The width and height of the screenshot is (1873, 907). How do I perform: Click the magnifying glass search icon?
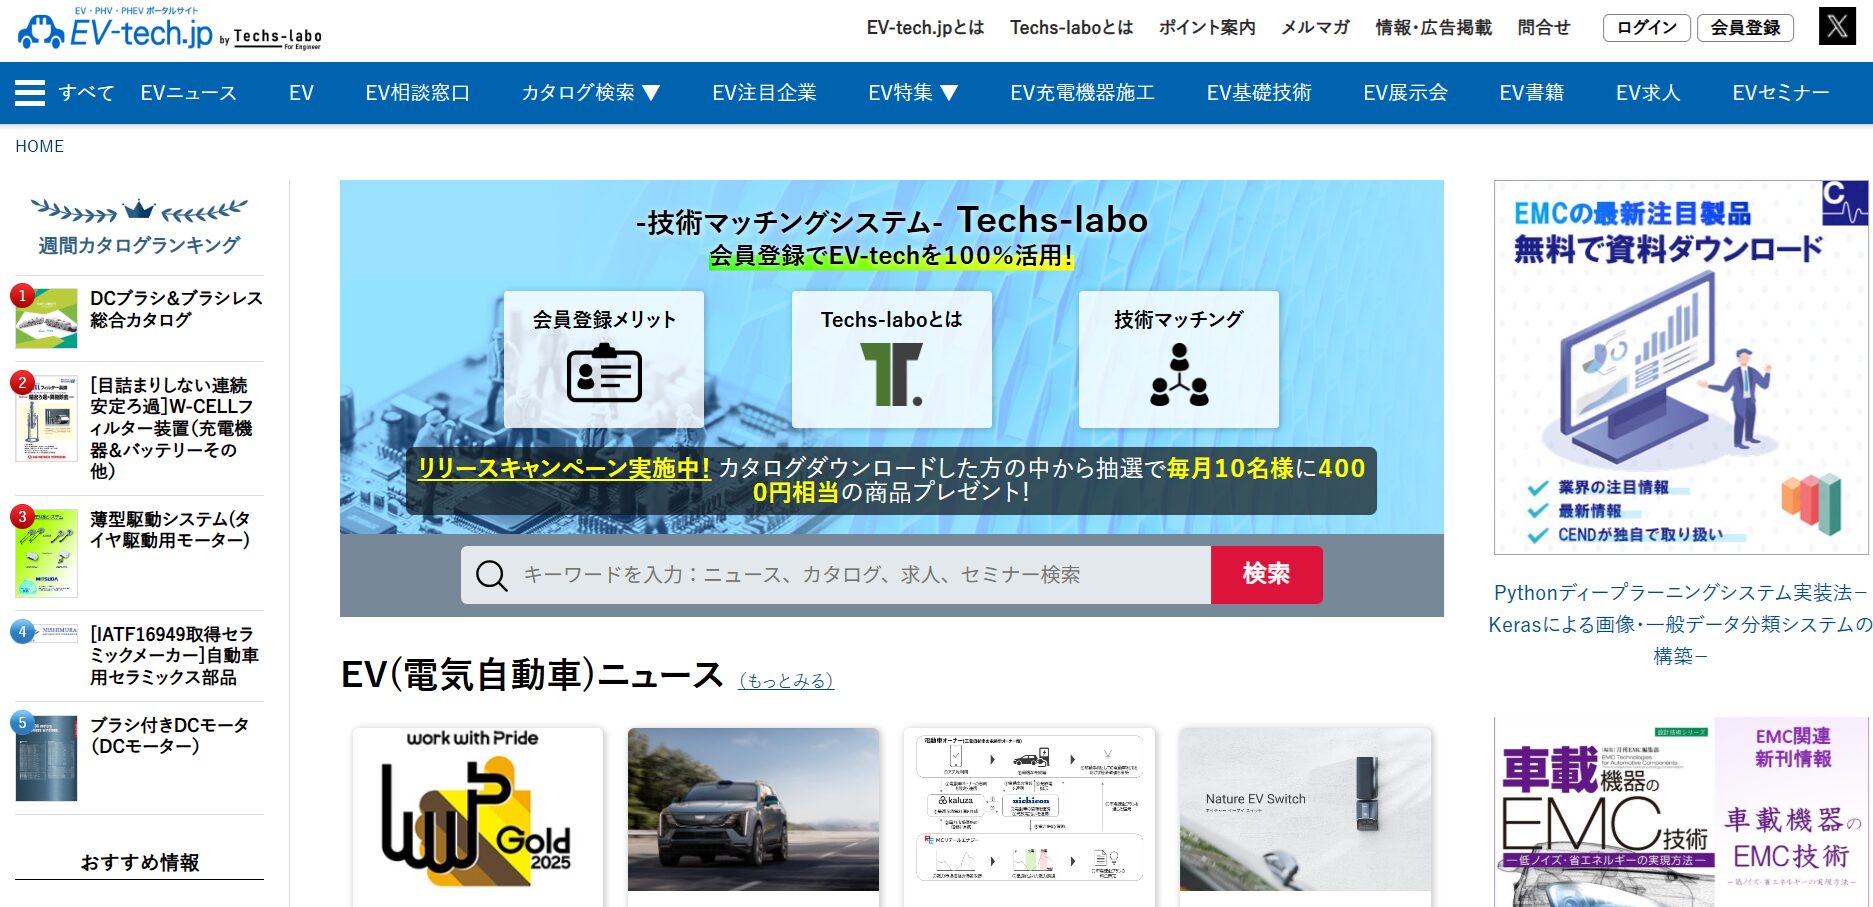(491, 576)
